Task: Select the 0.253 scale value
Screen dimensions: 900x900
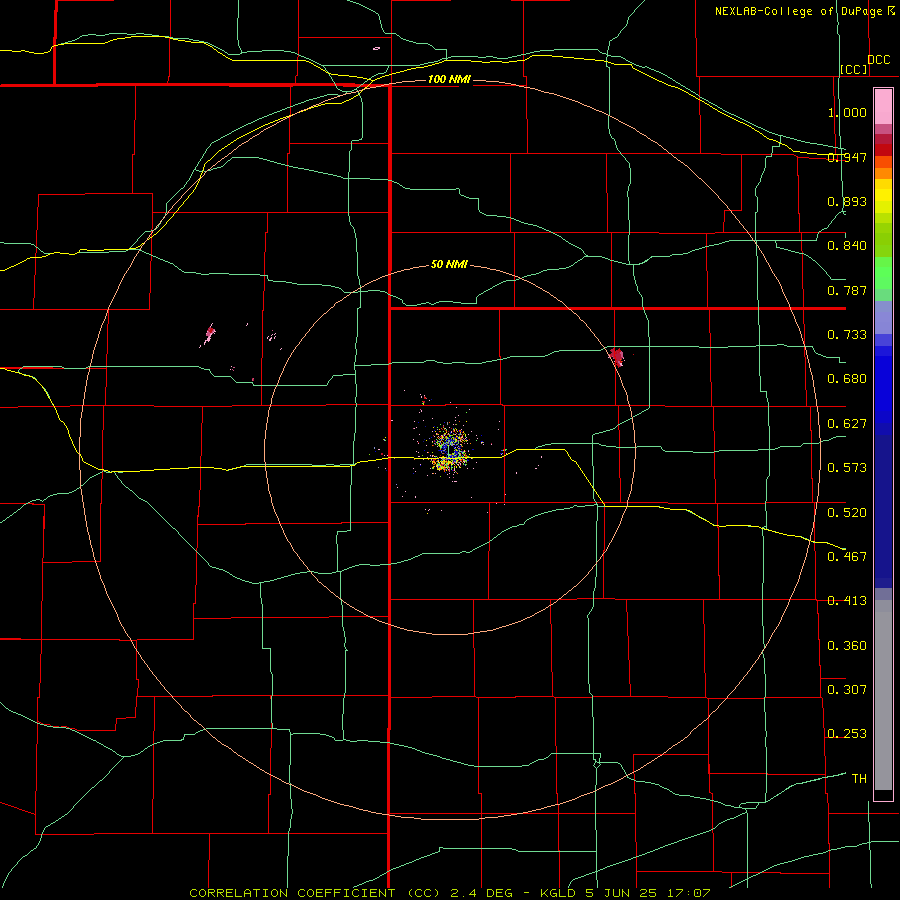Action: click(x=847, y=734)
